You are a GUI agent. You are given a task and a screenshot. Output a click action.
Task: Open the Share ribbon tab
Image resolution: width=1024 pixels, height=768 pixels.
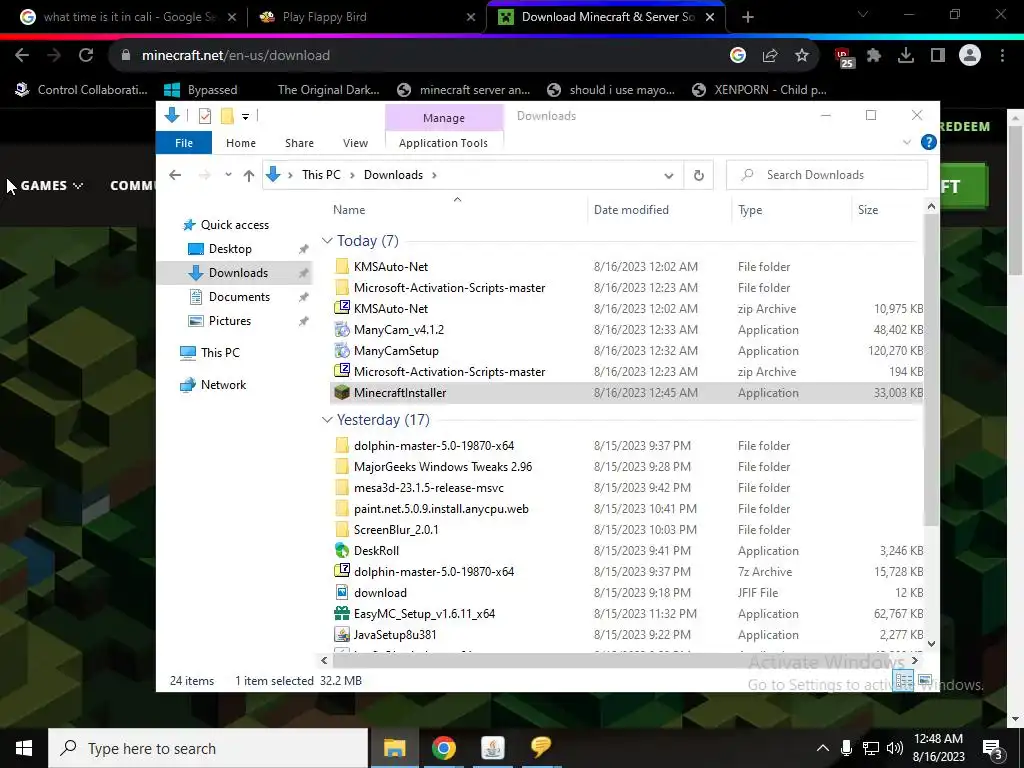point(299,143)
